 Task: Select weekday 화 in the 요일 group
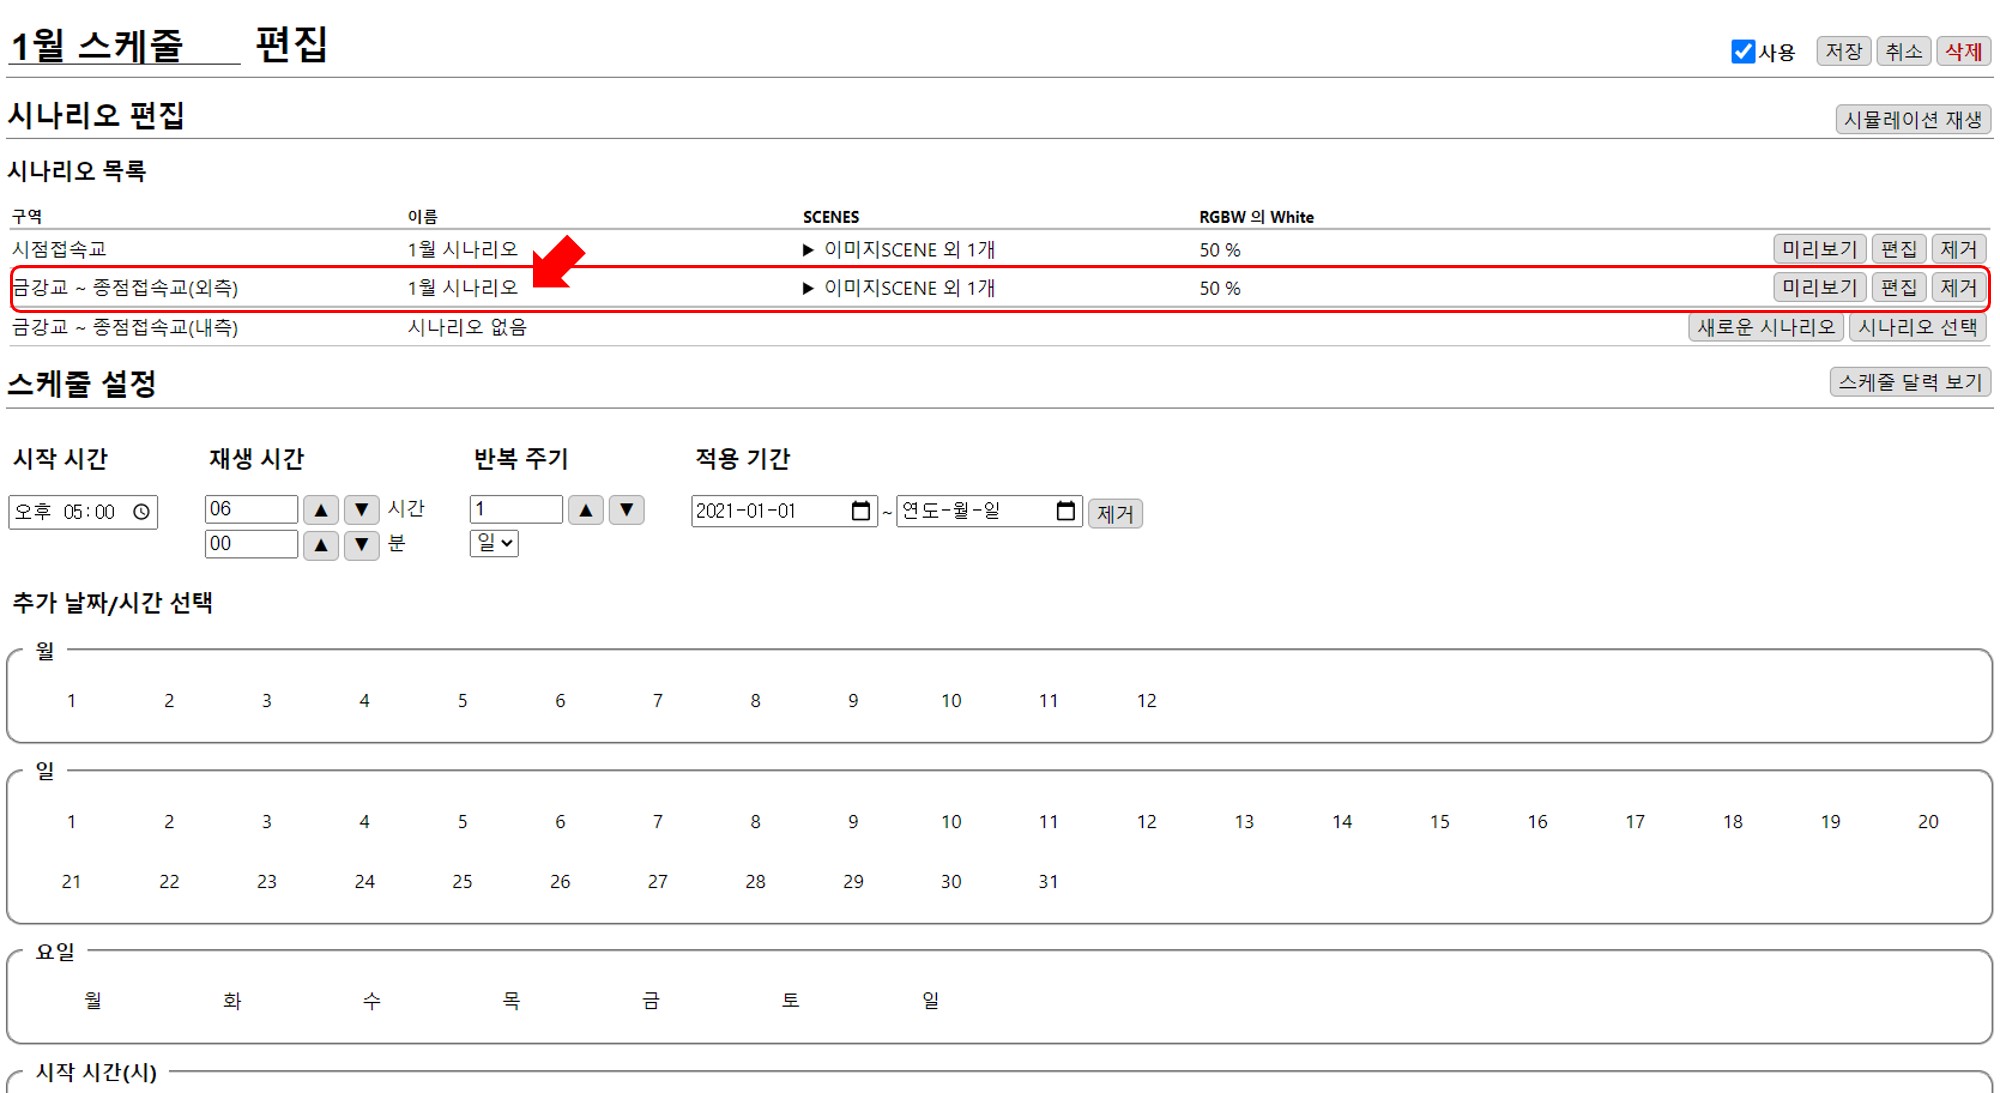232,1001
